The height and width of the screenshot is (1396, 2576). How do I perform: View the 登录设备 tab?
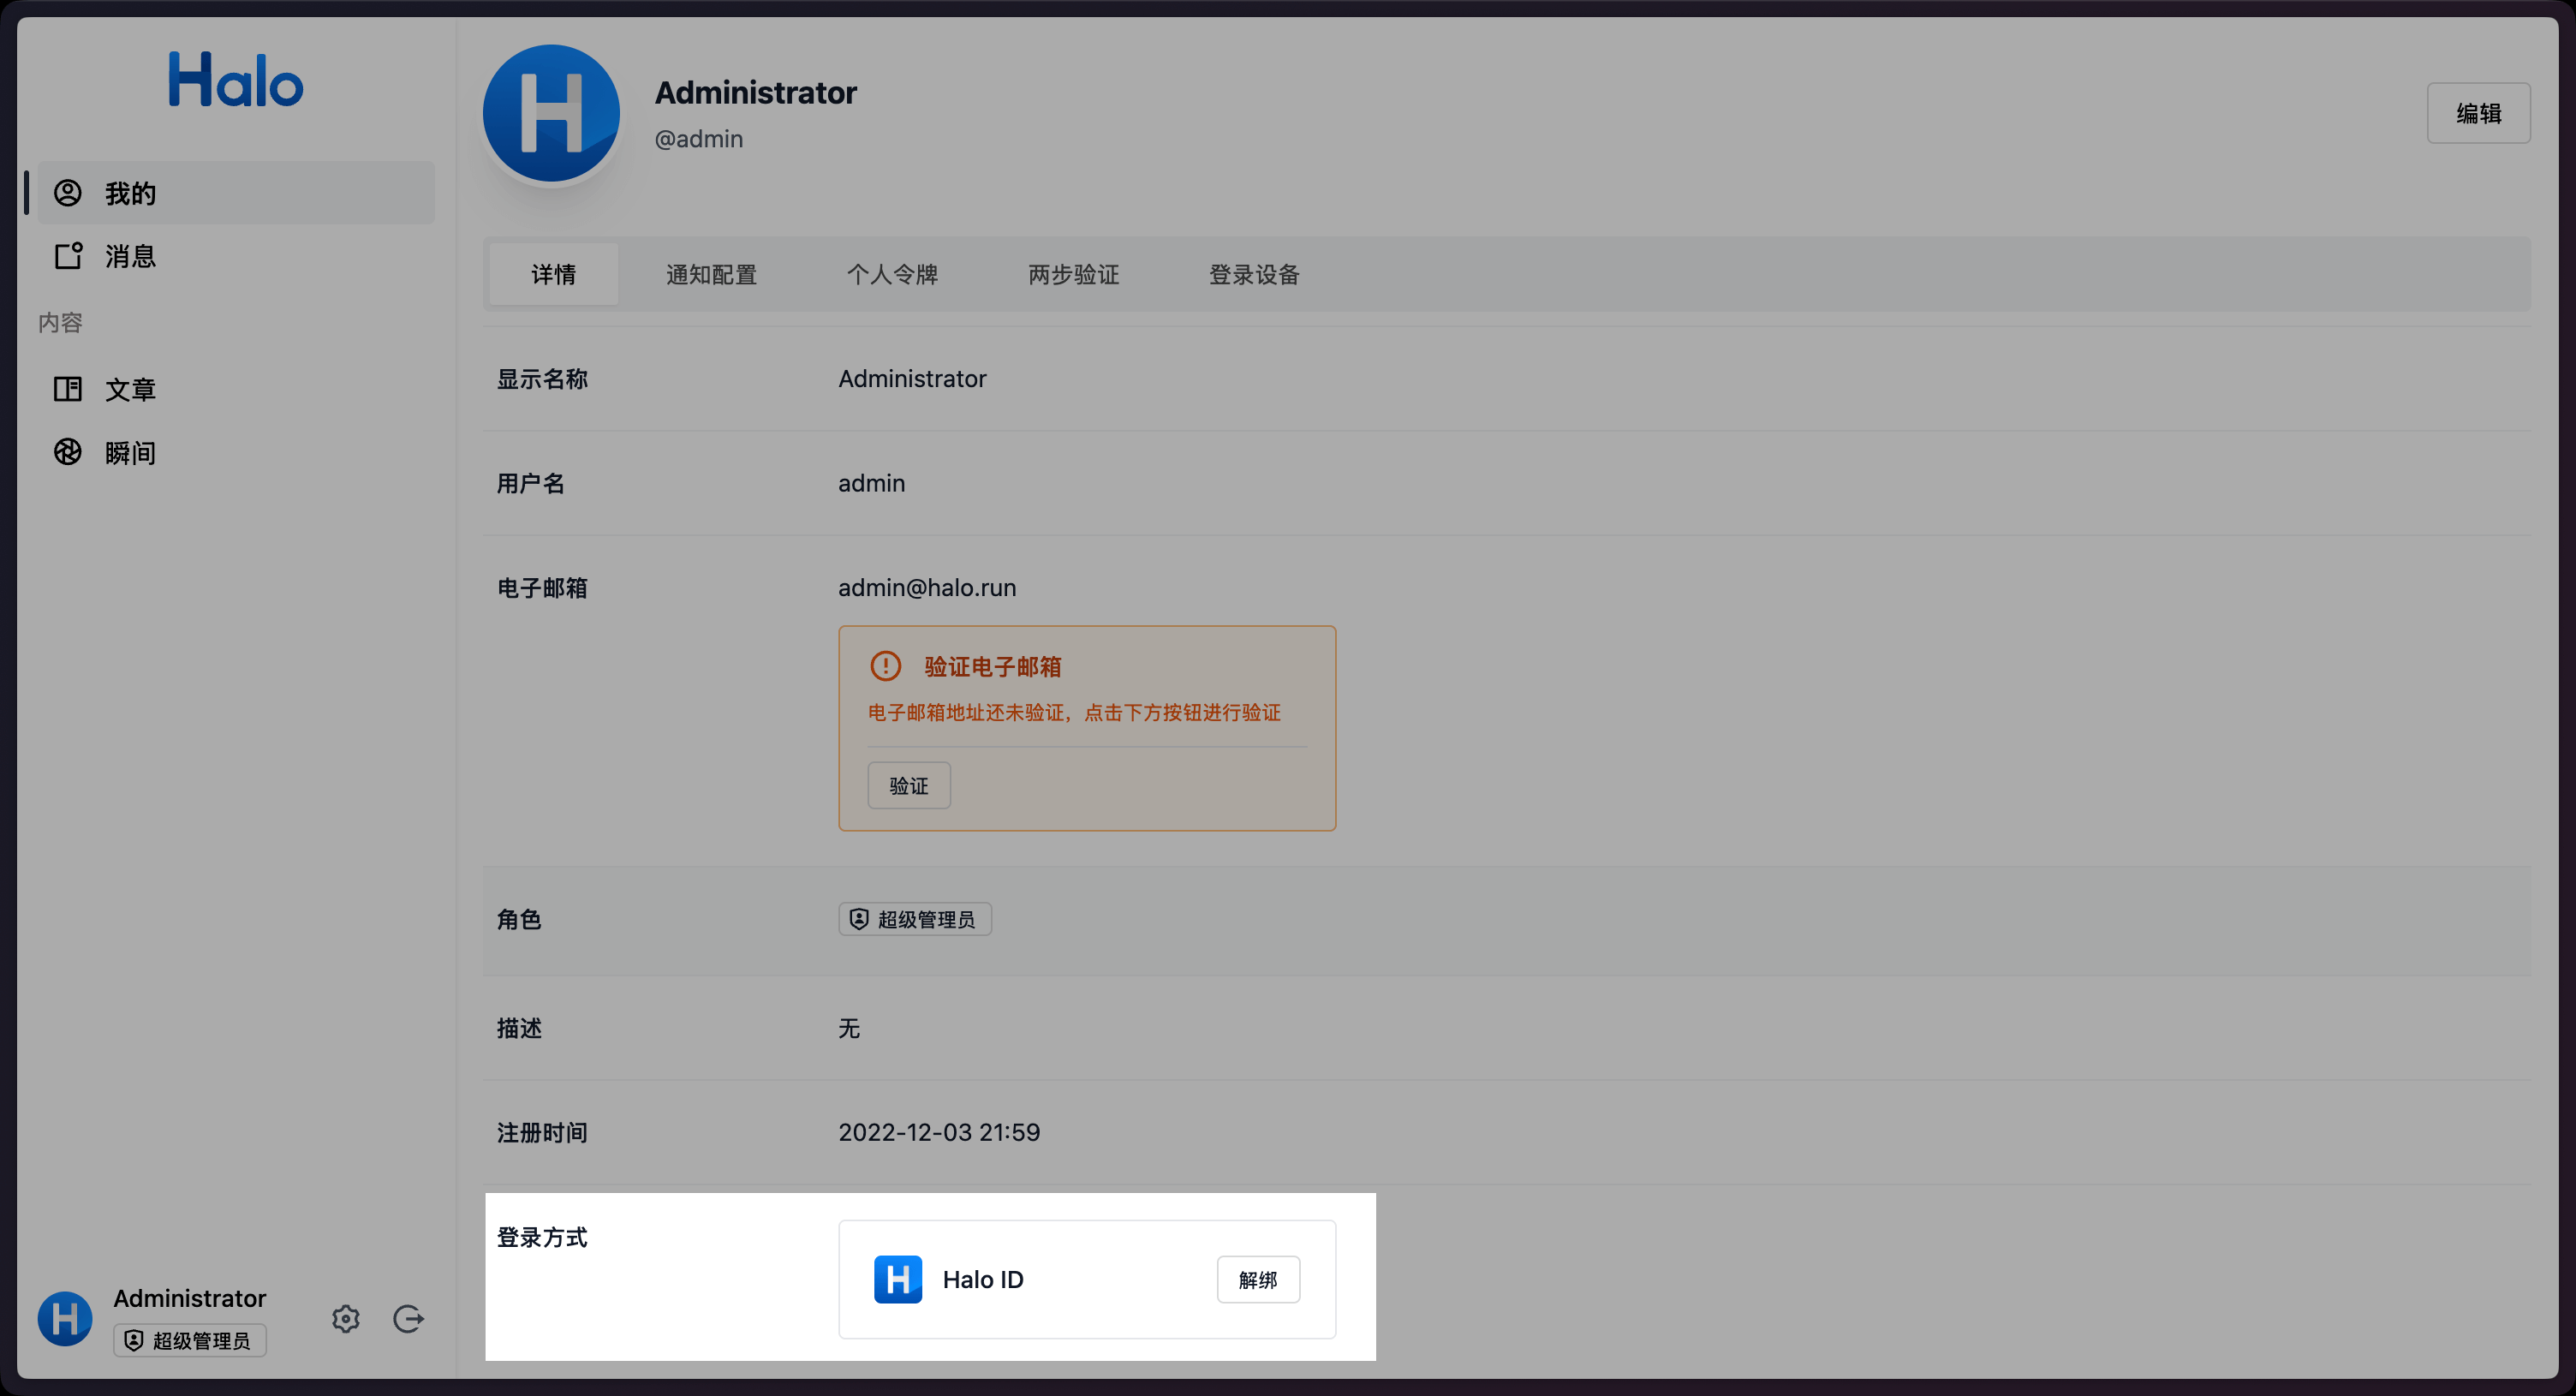pos(1254,274)
